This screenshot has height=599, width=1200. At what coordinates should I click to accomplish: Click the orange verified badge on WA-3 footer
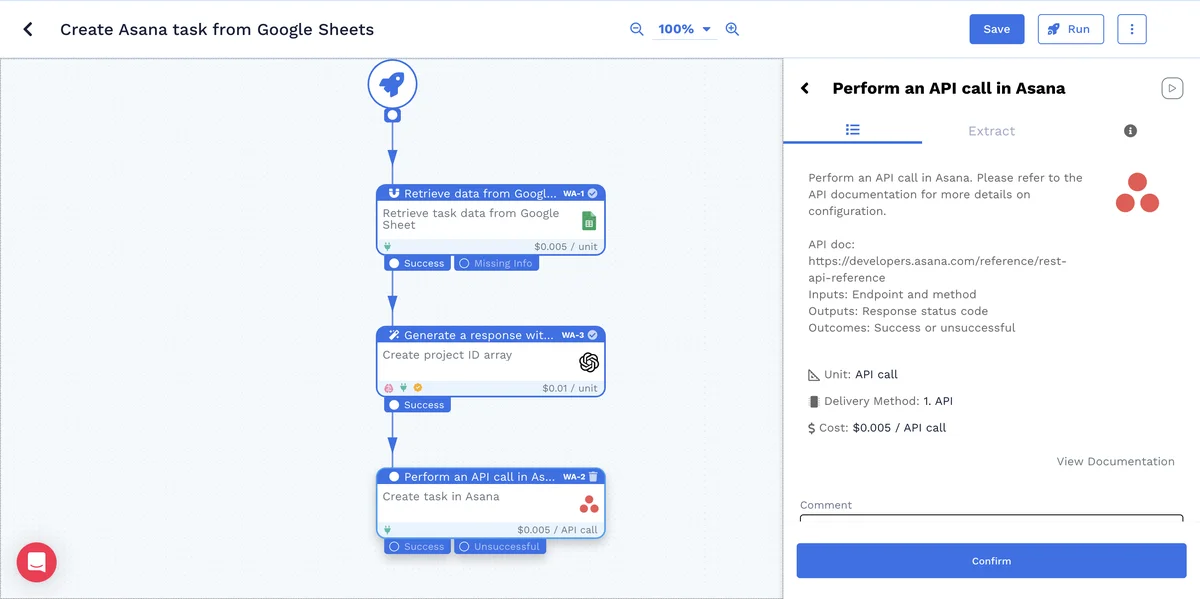click(x=418, y=388)
